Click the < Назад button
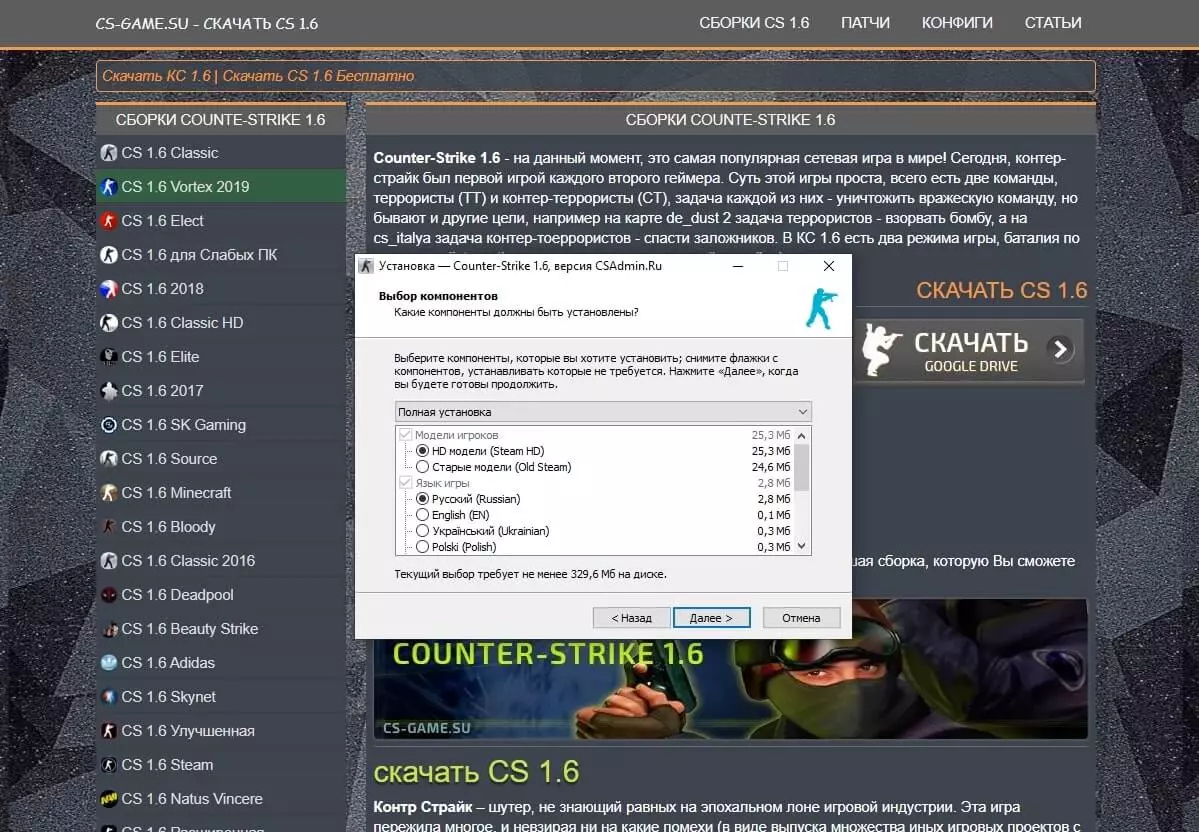 pyautogui.click(x=632, y=618)
